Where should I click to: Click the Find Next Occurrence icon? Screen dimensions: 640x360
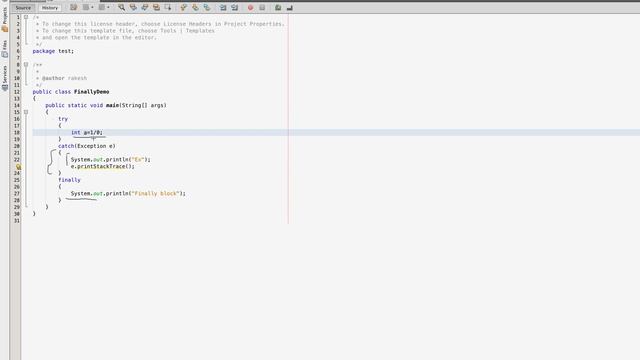point(144,7)
